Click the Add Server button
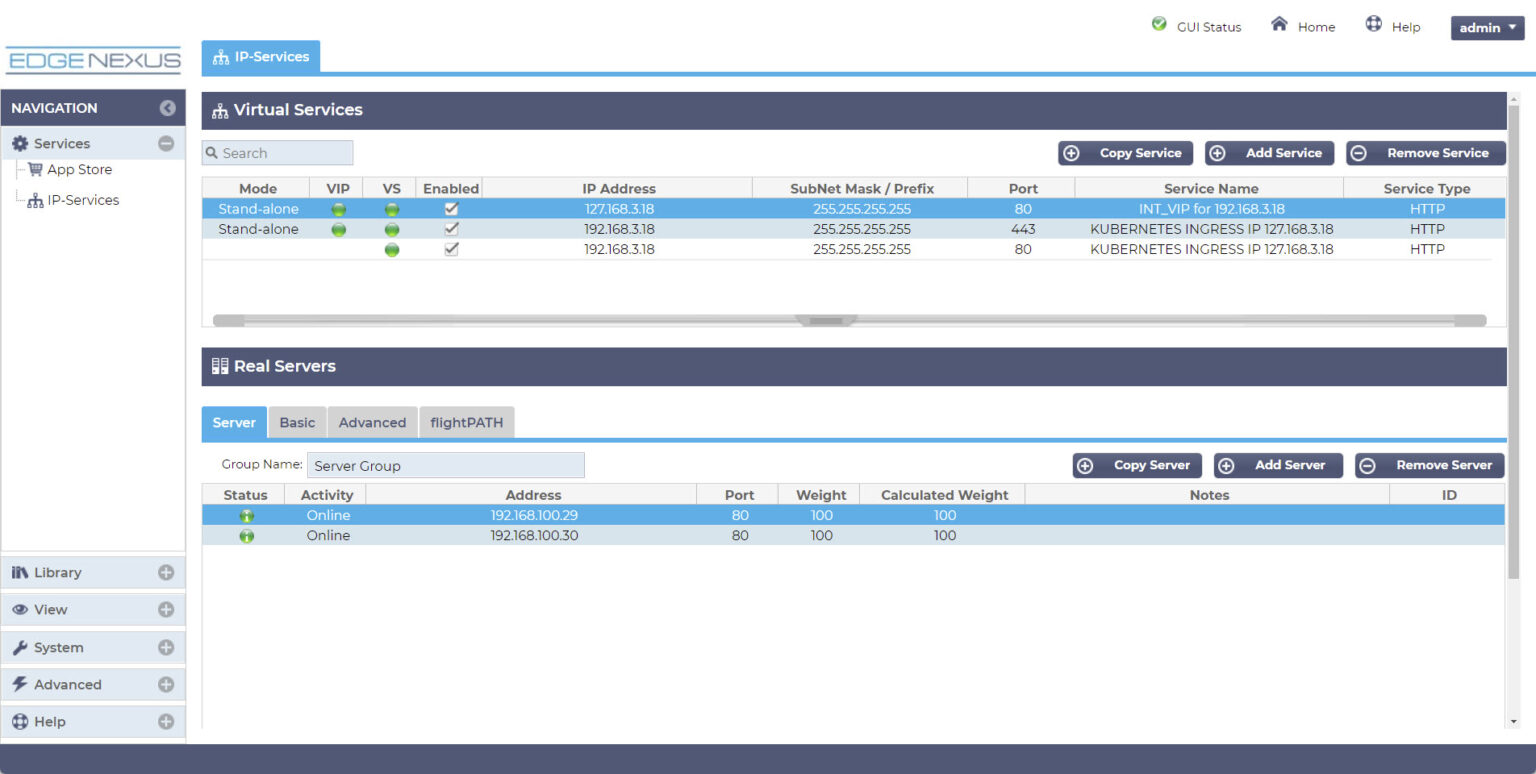 click(x=1290, y=465)
